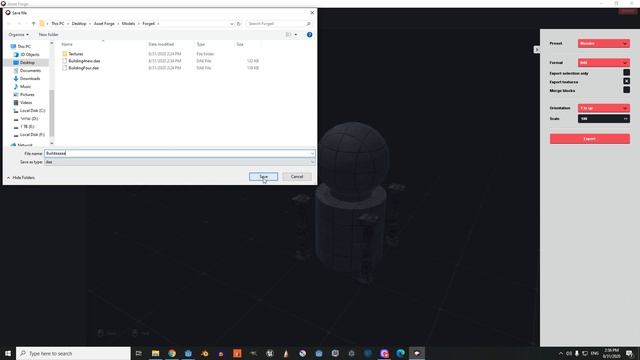
Task: Select Documents in the navigation tree
Action: point(30,71)
